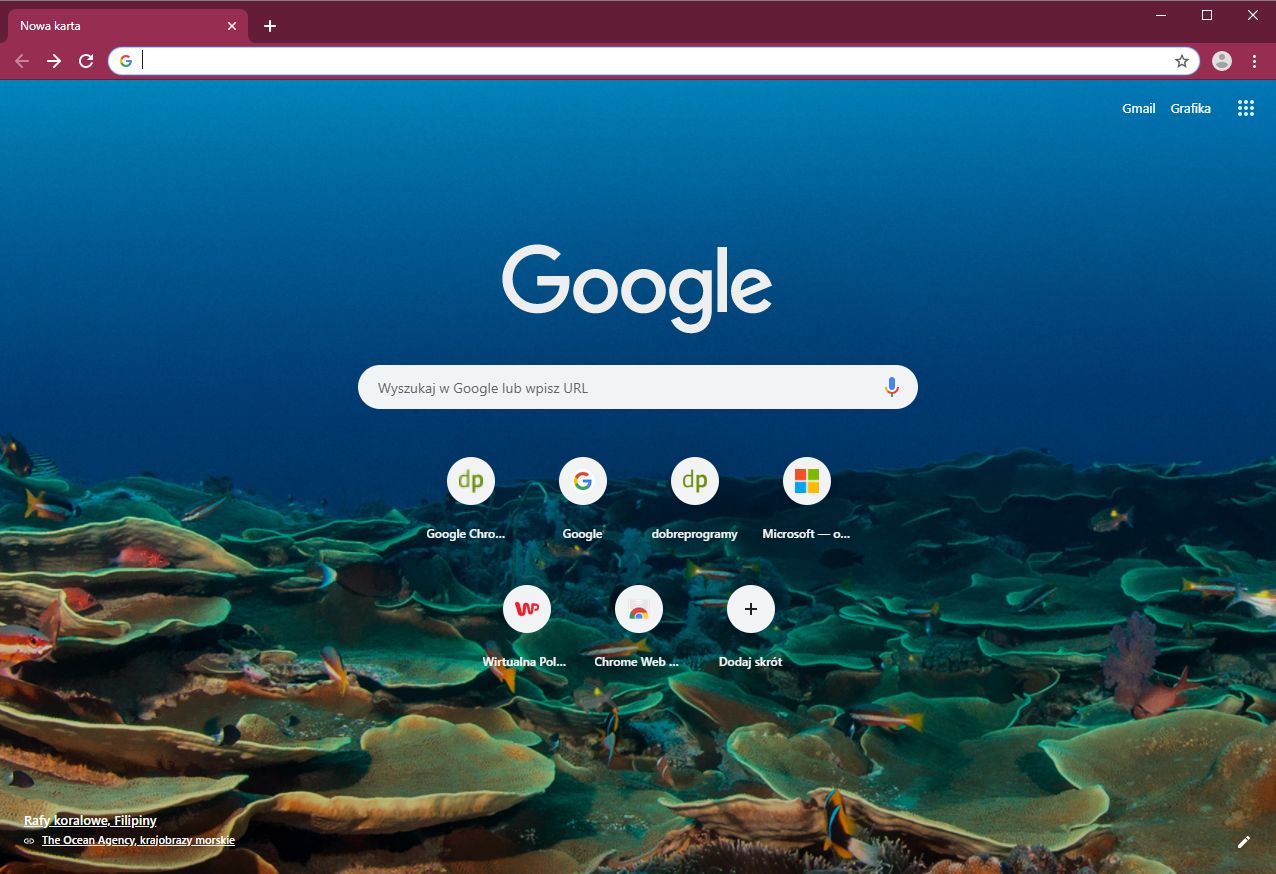
Task: Open a new tab with plus button
Action: (x=270, y=26)
